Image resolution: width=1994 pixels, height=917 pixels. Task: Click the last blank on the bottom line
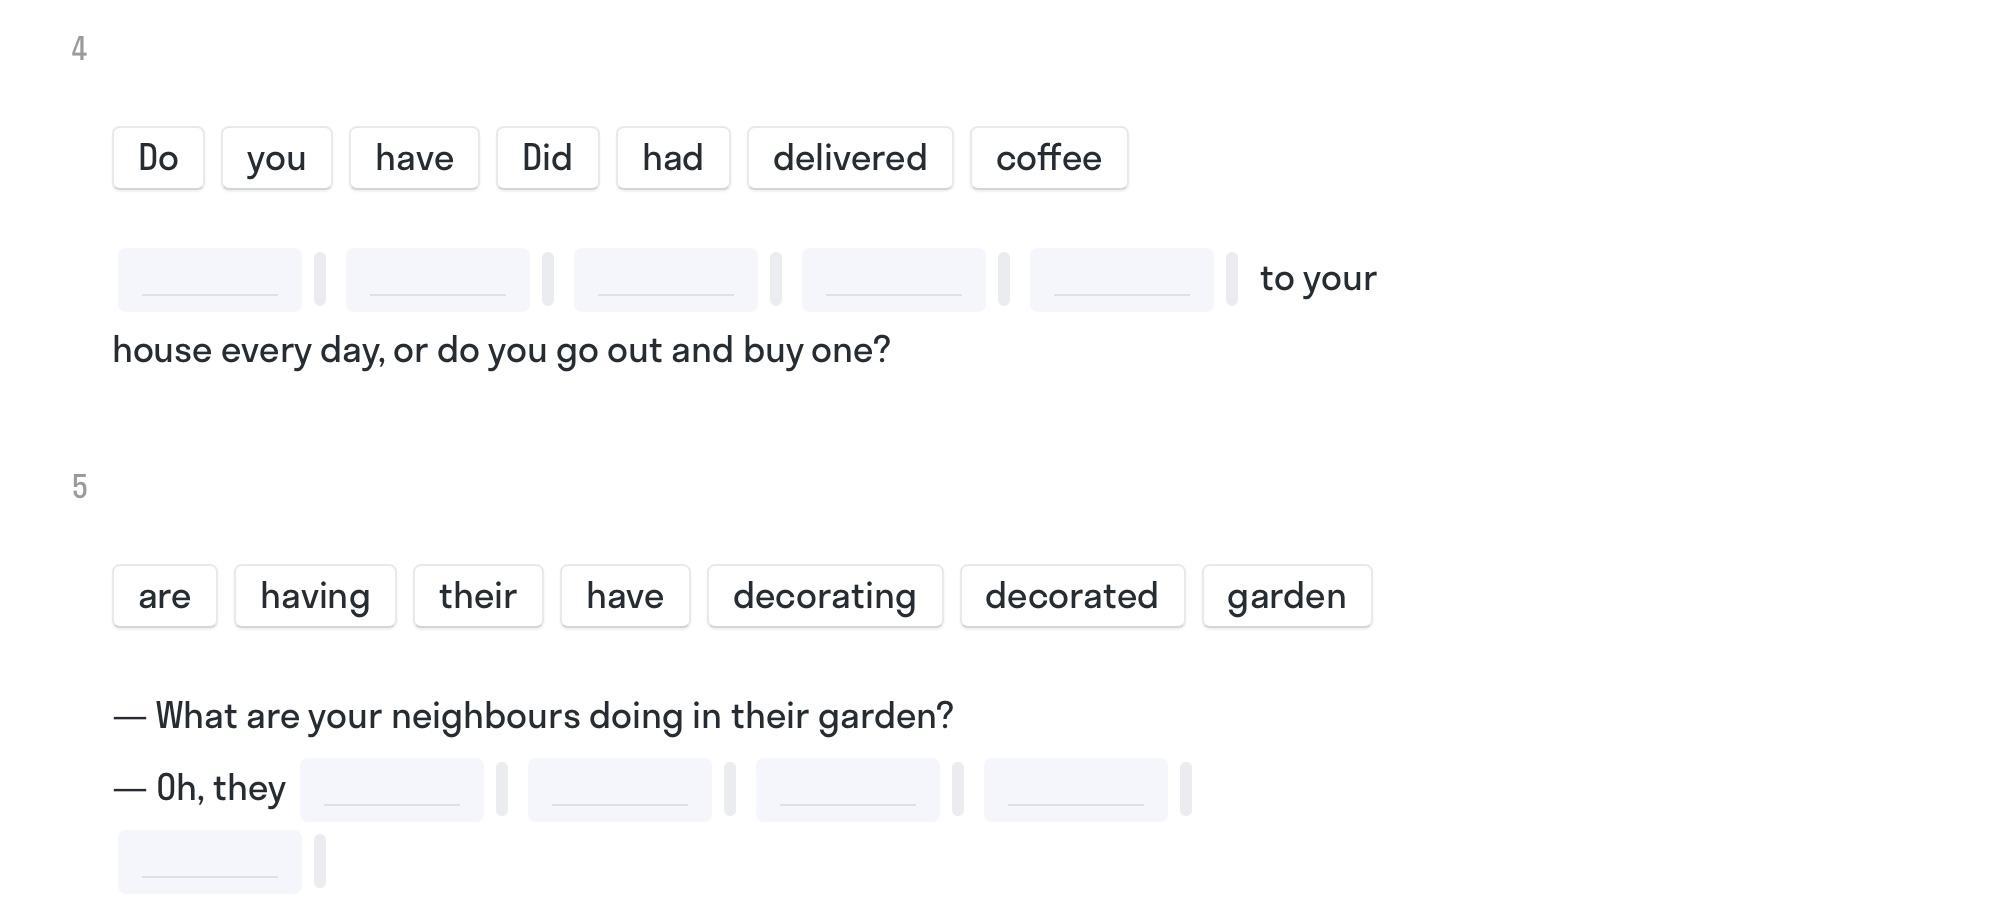(x=210, y=862)
